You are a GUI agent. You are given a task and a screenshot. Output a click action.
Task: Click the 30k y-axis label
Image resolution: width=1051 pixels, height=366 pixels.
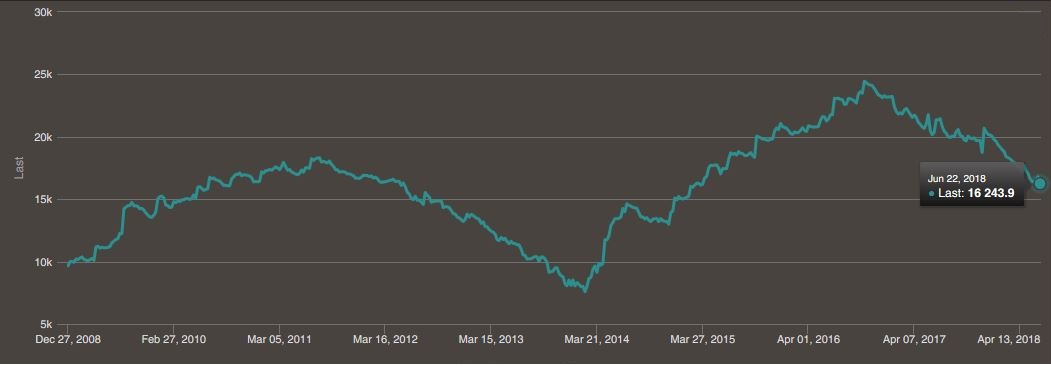coord(44,12)
